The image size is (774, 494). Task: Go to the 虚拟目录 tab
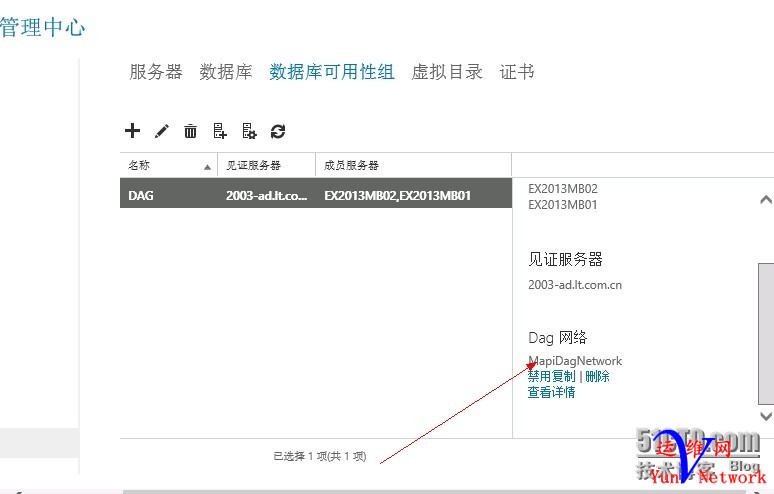tap(447, 72)
